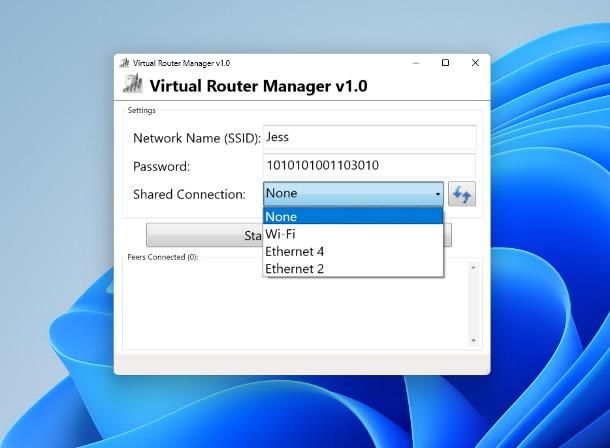Image resolution: width=610 pixels, height=448 pixels.
Task: Close the Virtual Router Manager window
Action: click(475, 63)
